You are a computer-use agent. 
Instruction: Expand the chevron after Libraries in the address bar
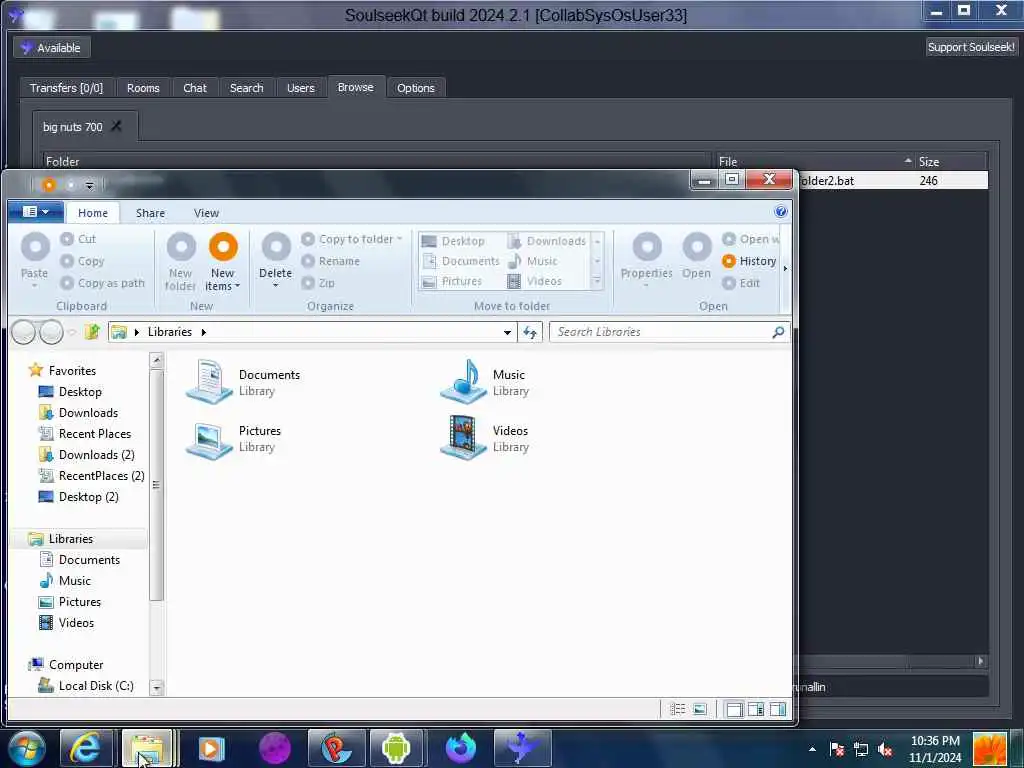click(204, 332)
